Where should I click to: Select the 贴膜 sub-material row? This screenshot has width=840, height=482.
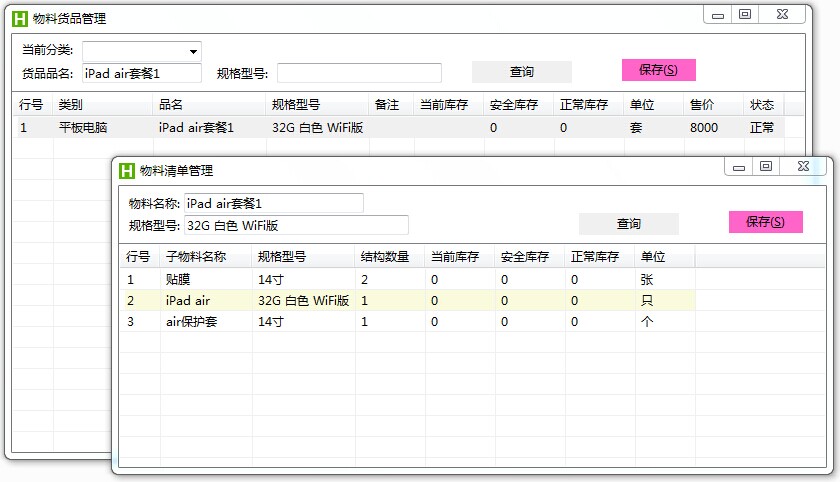coord(408,280)
